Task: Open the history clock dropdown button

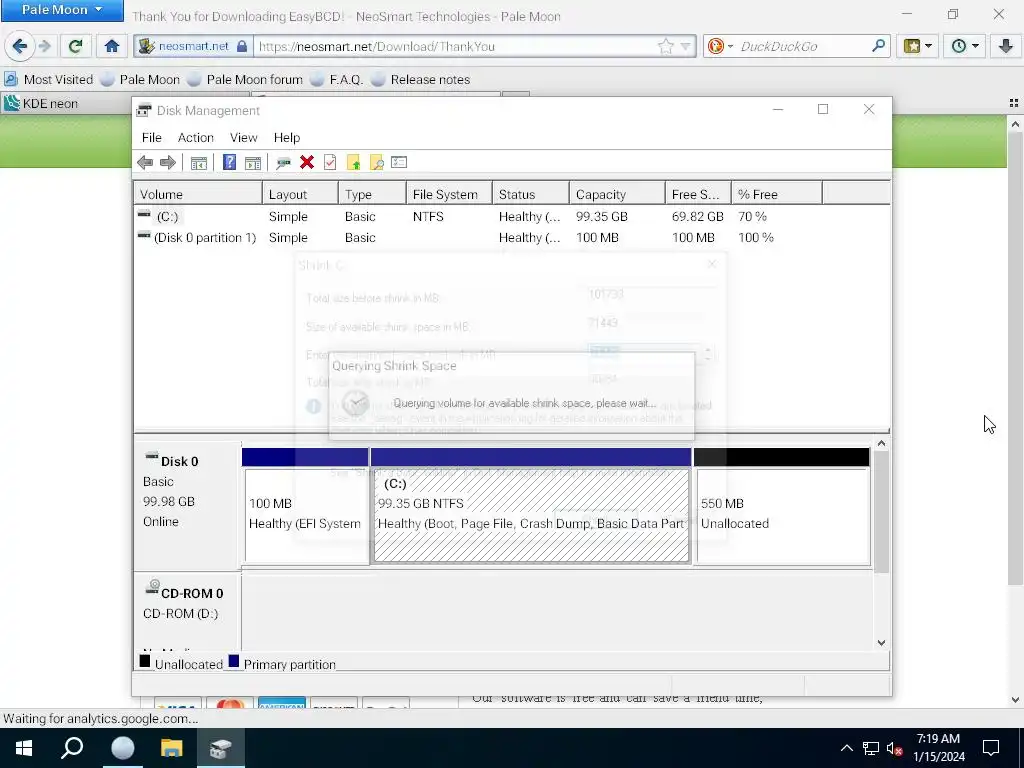Action: pos(965,46)
